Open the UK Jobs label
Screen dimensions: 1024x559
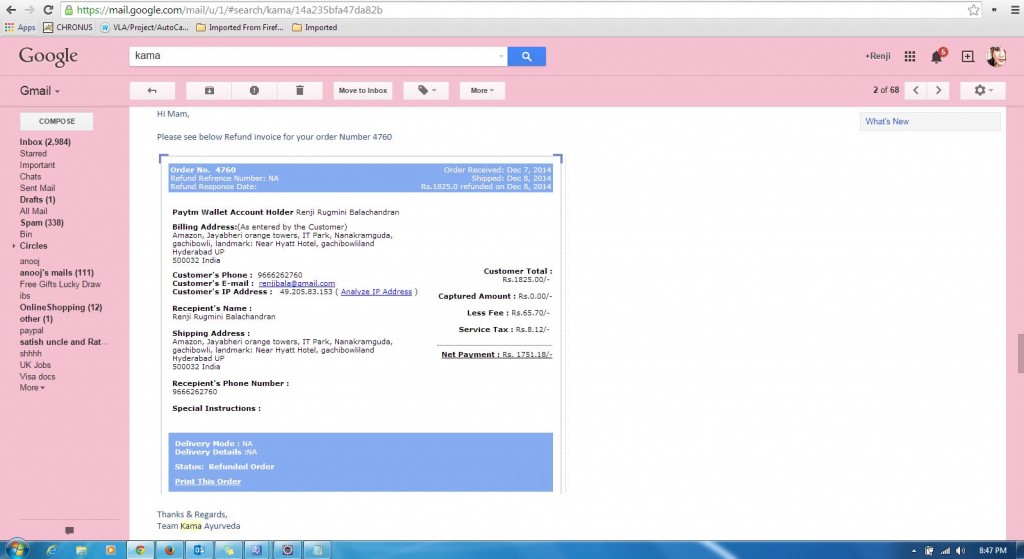pyautogui.click(x=35, y=365)
